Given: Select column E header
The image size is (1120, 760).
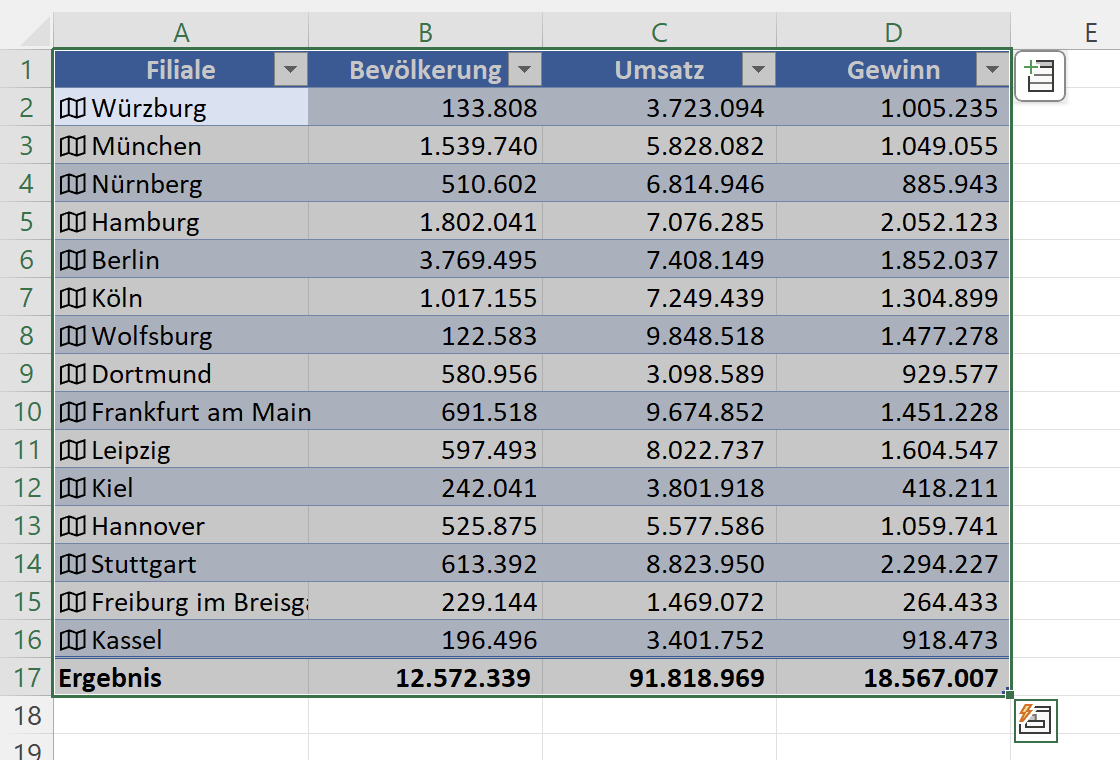Looking at the screenshot, I should coord(1090,32).
